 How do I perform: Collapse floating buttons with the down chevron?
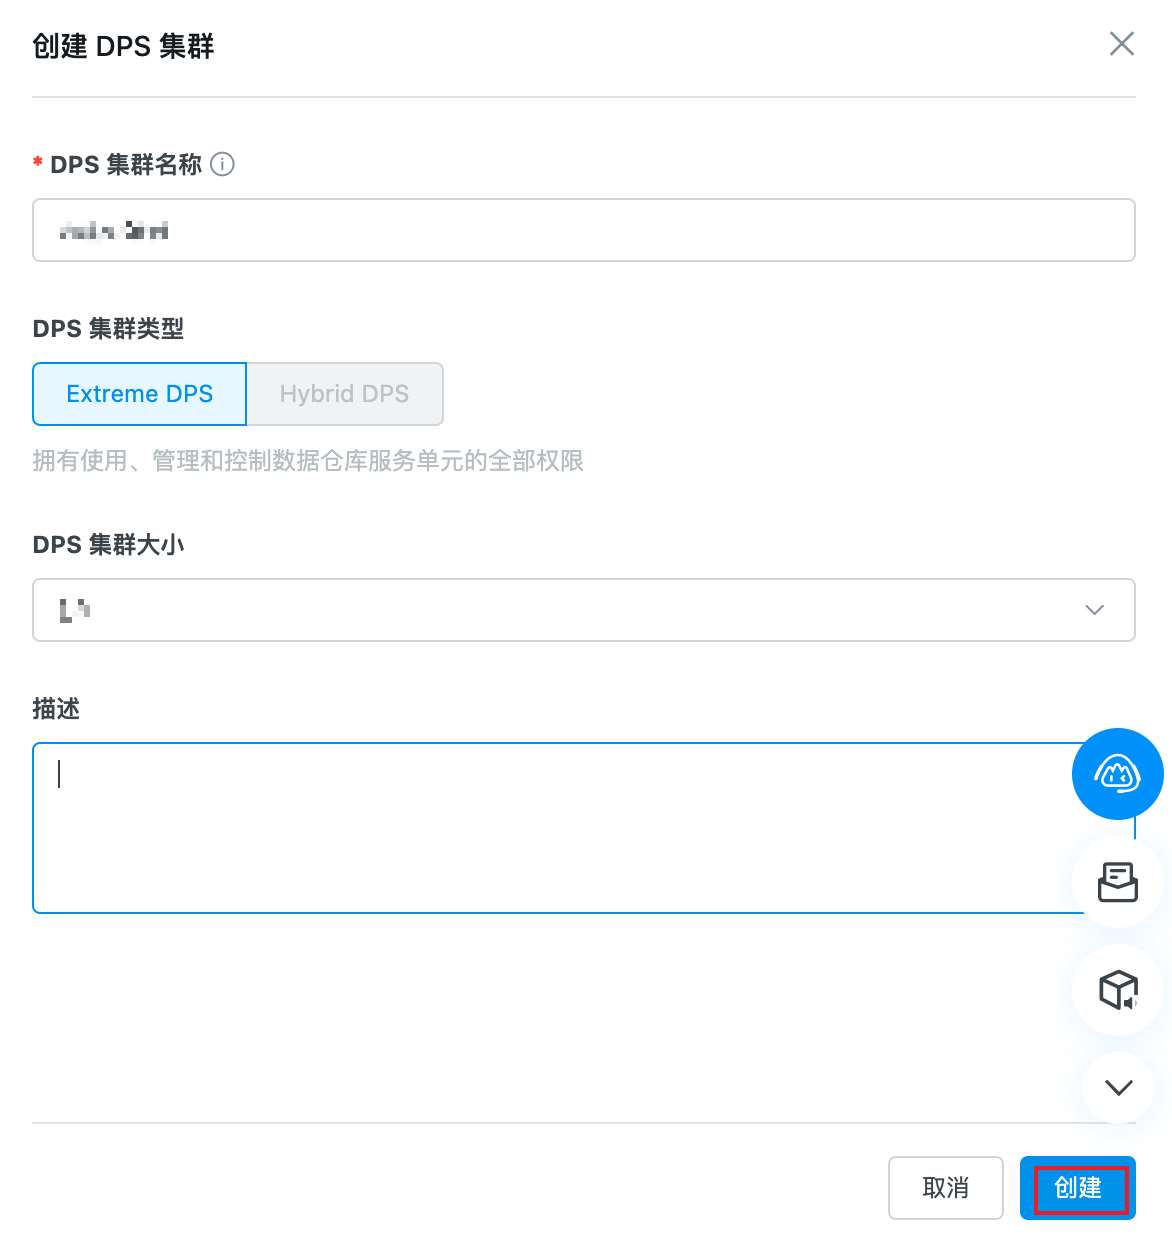(1118, 1087)
